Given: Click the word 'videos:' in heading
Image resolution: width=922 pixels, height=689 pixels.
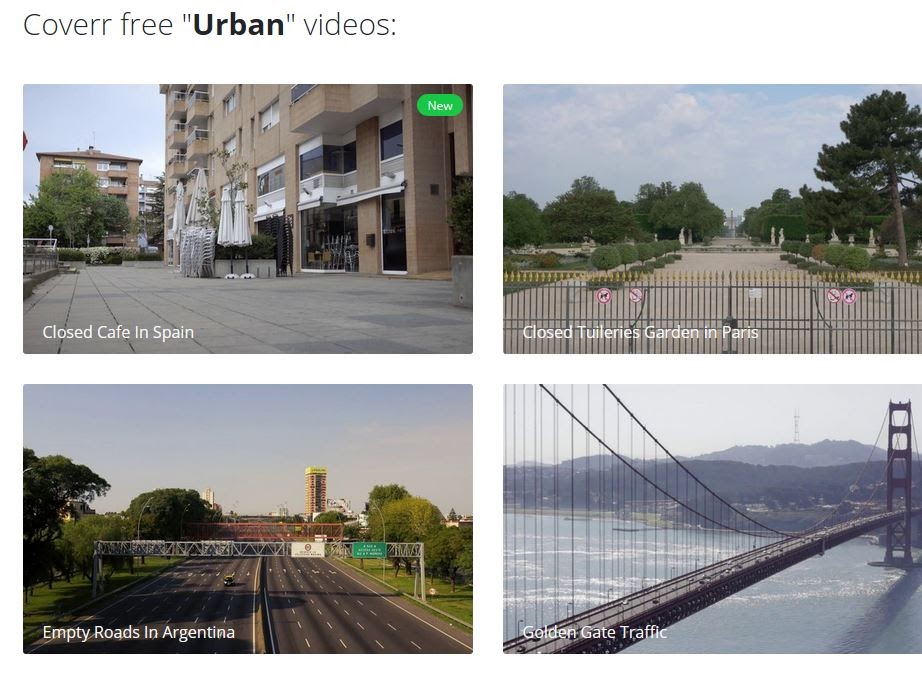Looking at the screenshot, I should [350, 25].
